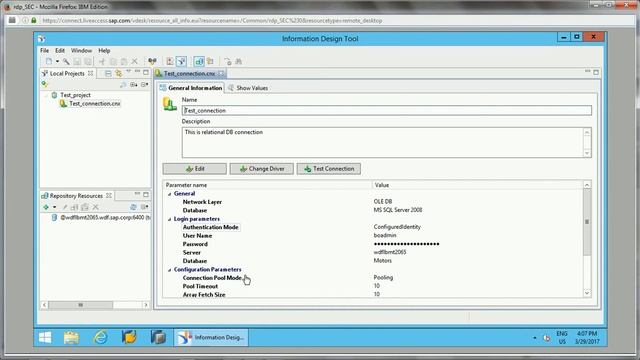Screen dimensions: 640x360
Task: Click the Server value wdflbmt2065
Action: [x=390, y=252]
